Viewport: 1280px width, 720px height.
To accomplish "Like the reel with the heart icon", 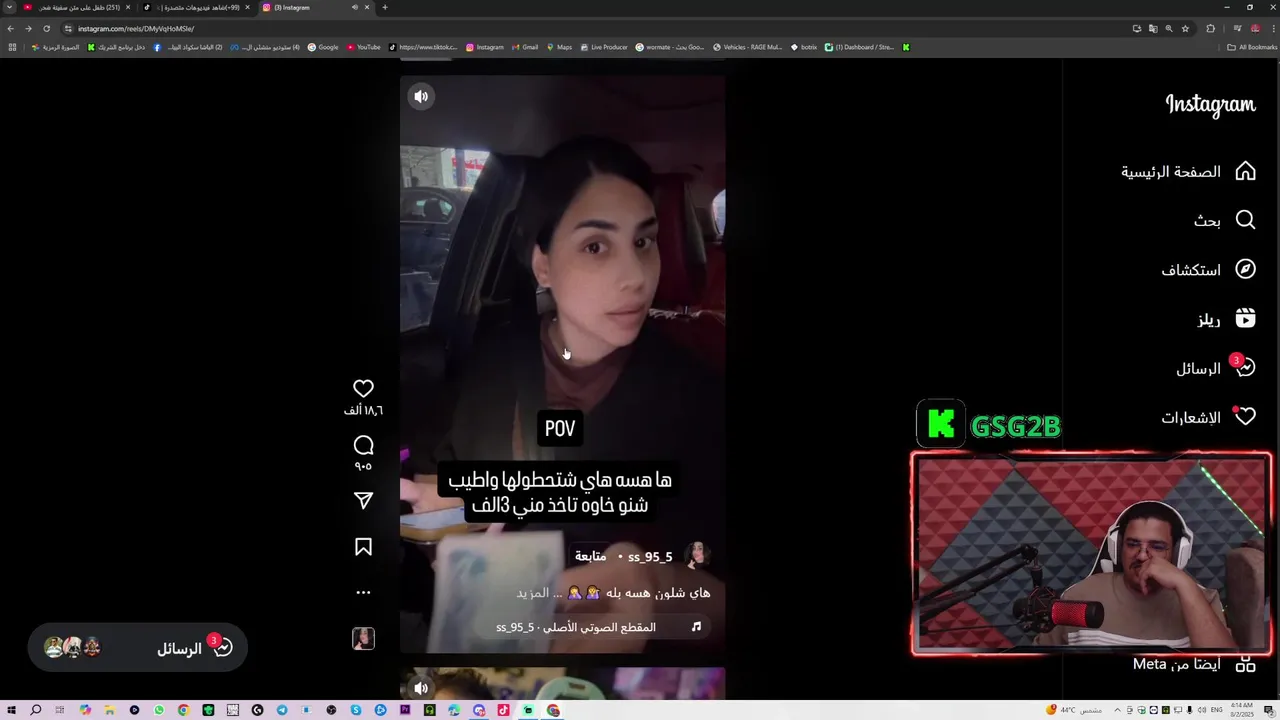I will pos(363,388).
